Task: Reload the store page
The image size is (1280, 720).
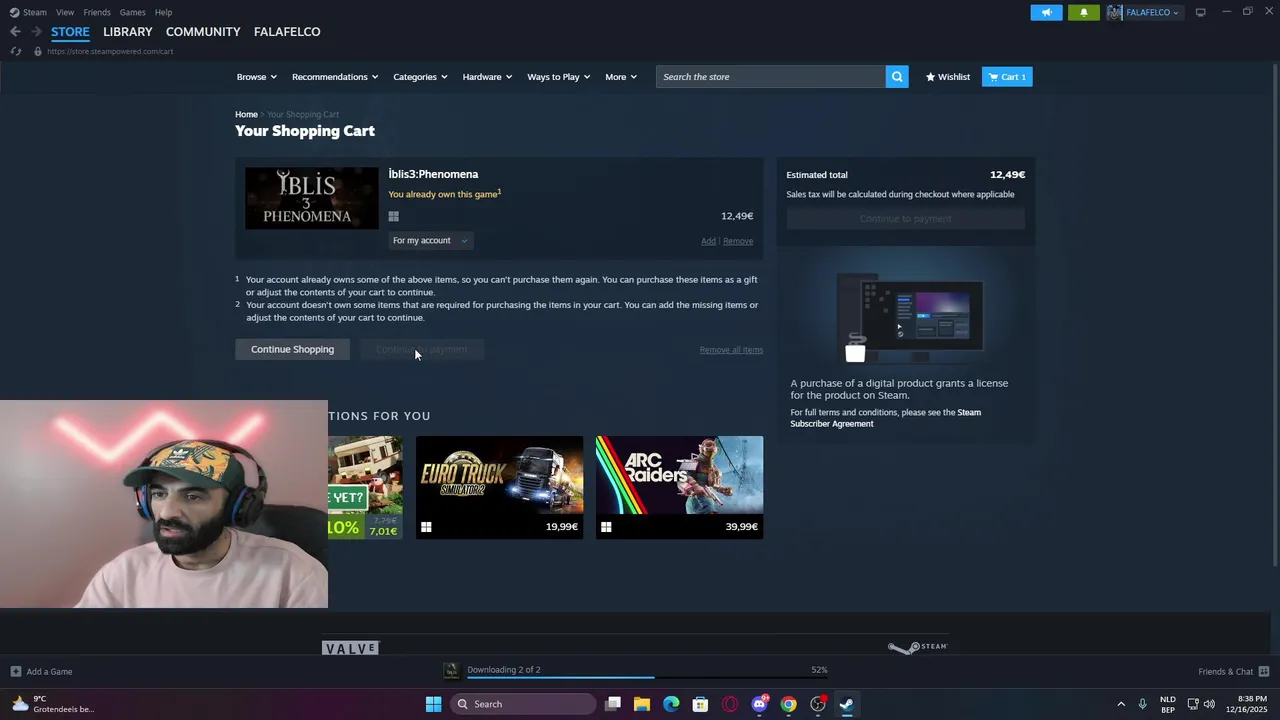Action: pyautogui.click(x=15, y=51)
